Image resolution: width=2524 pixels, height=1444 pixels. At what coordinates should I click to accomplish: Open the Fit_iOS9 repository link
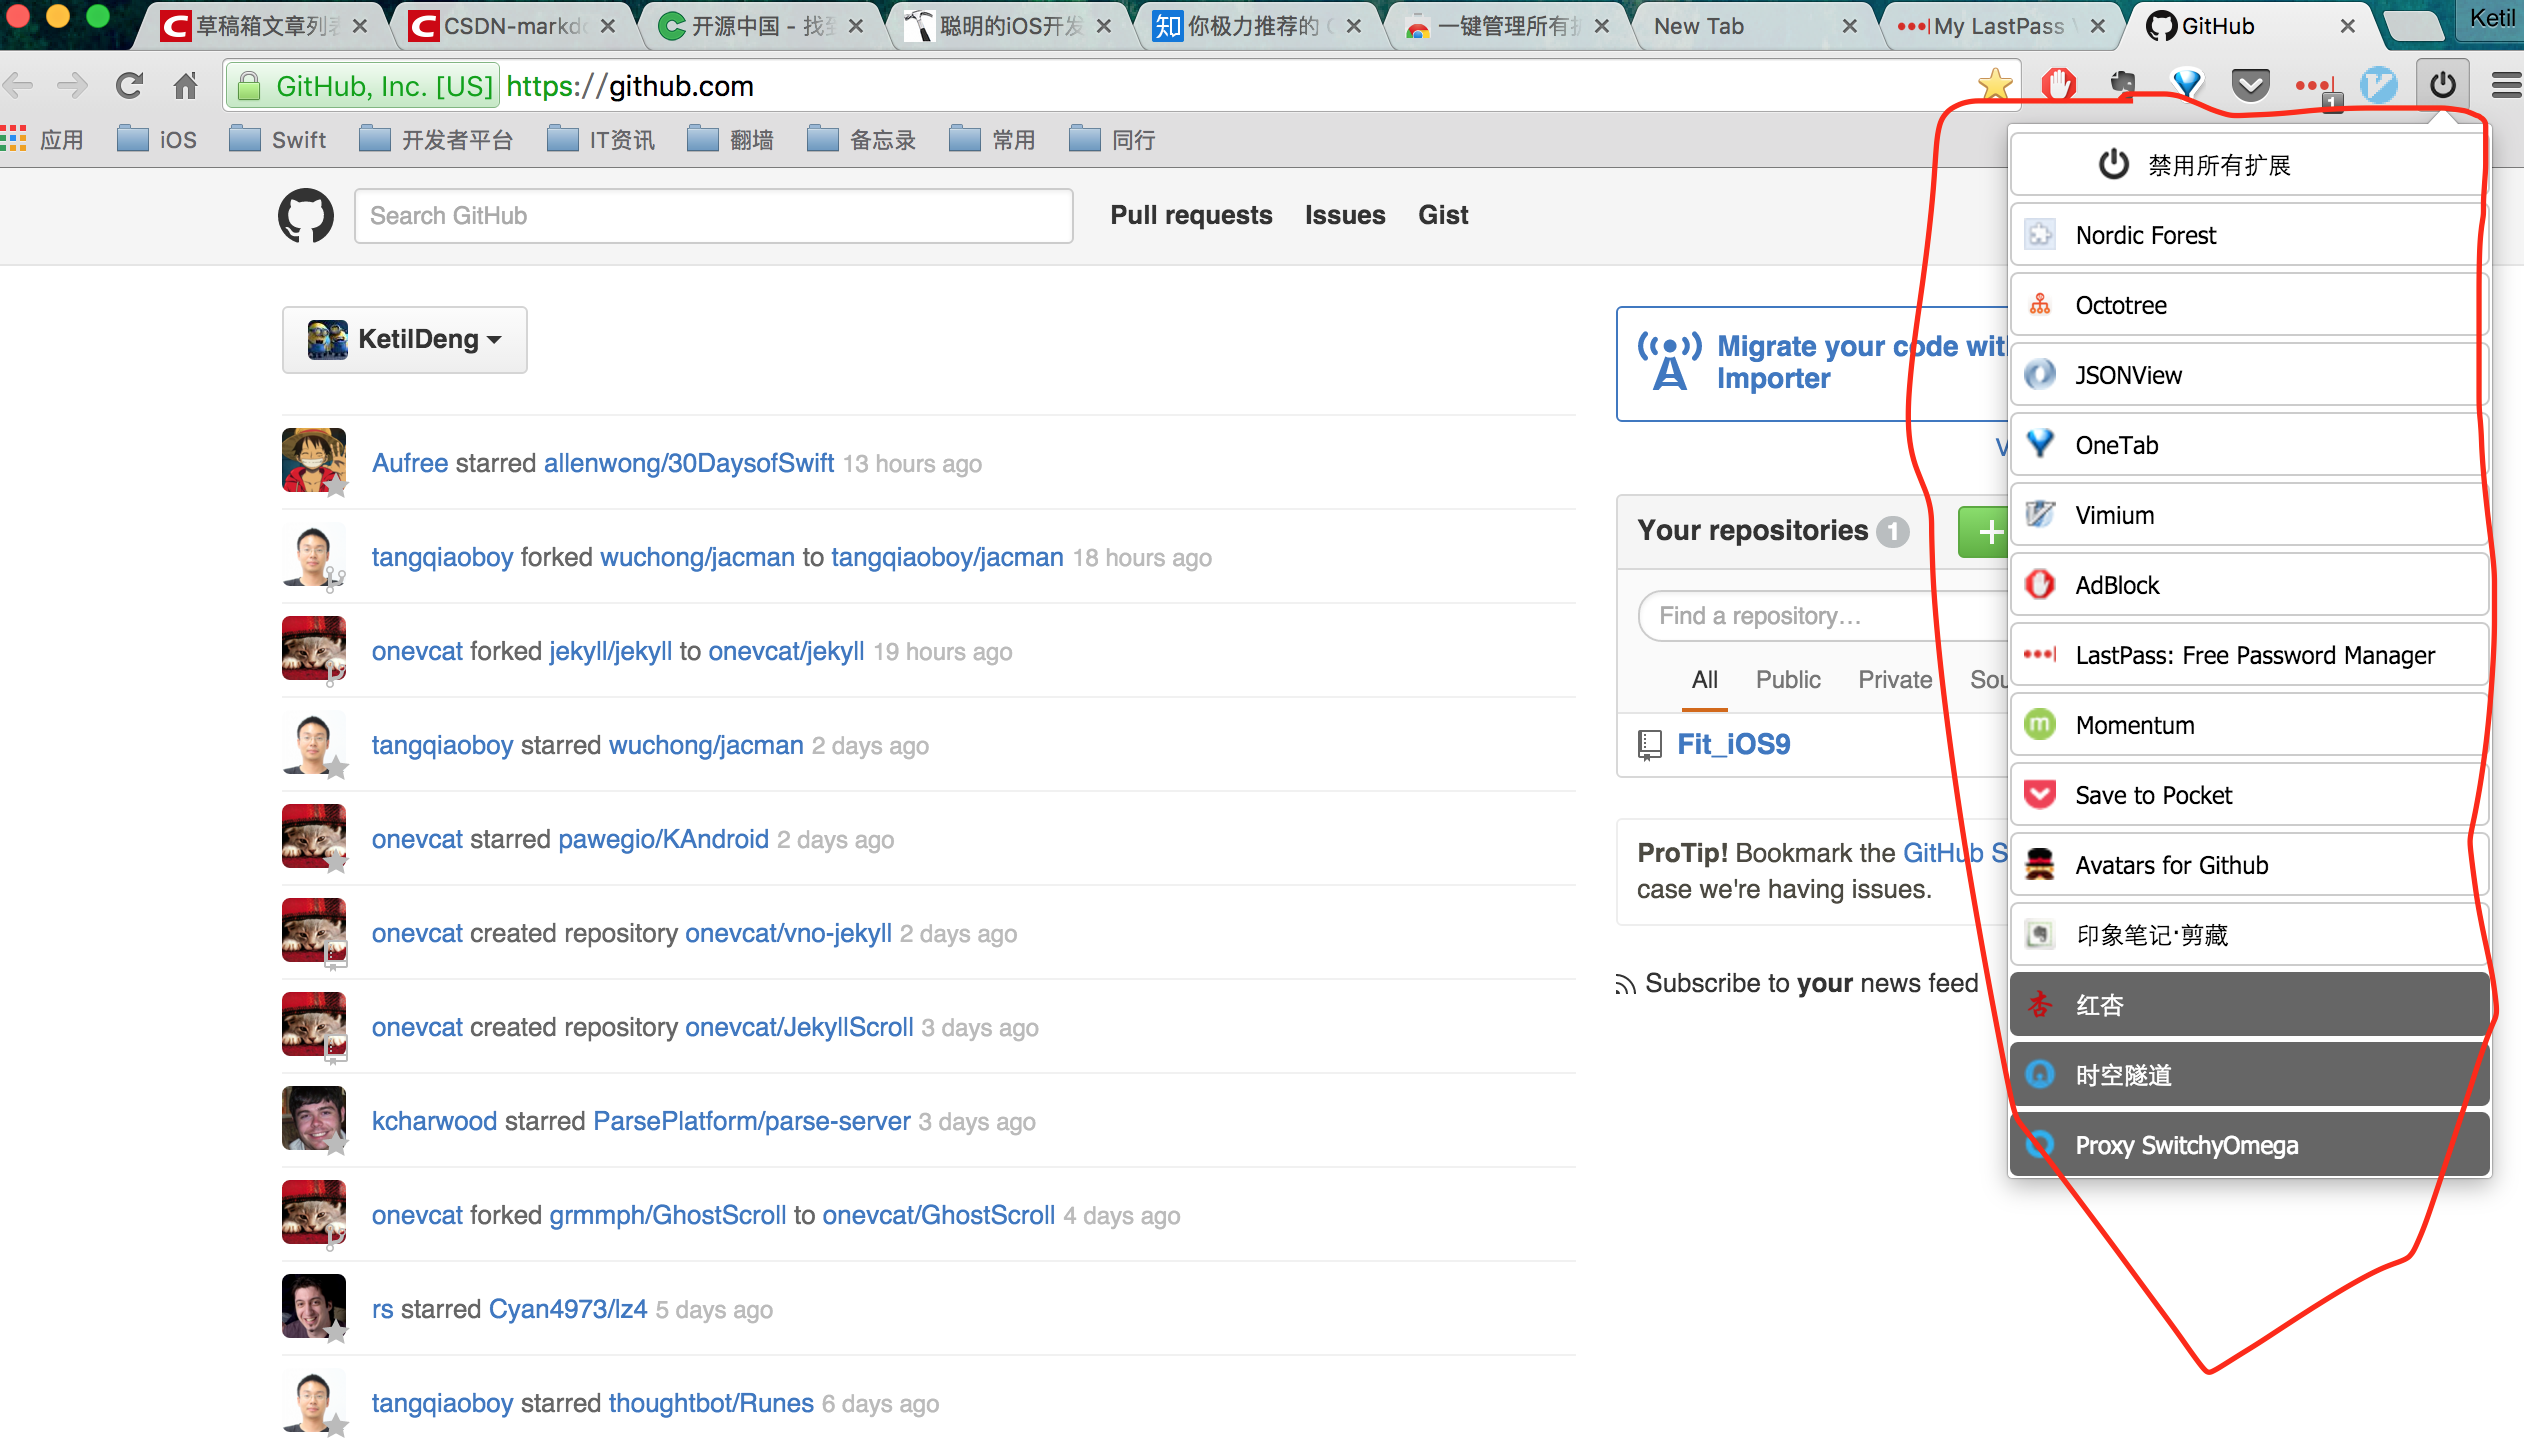[x=1733, y=744]
